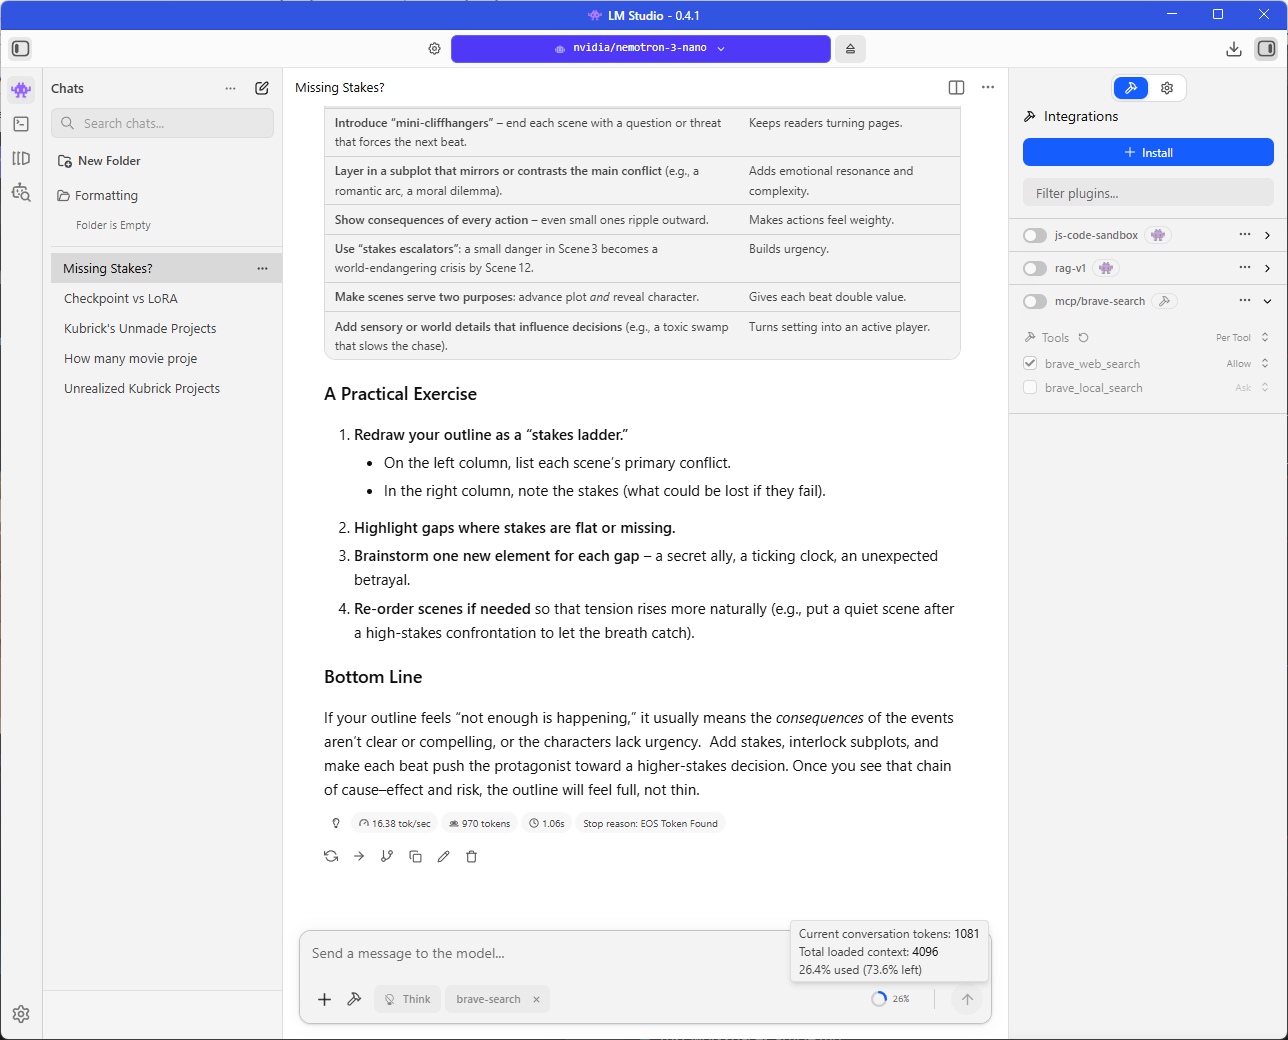Enable the js-code-sandbox plugin toggle
This screenshot has width=1288, height=1040.
tap(1035, 236)
